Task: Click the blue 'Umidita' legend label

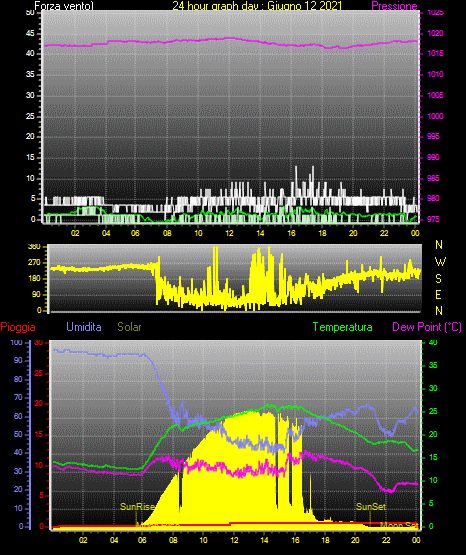Action: point(84,327)
